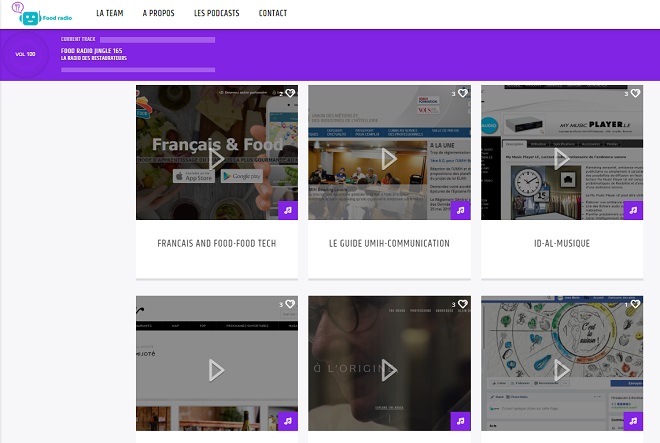The height and width of the screenshot is (443, 660).
Task: Click the FOOD RADIO JINGLE 165 track title
Action: 91,51
